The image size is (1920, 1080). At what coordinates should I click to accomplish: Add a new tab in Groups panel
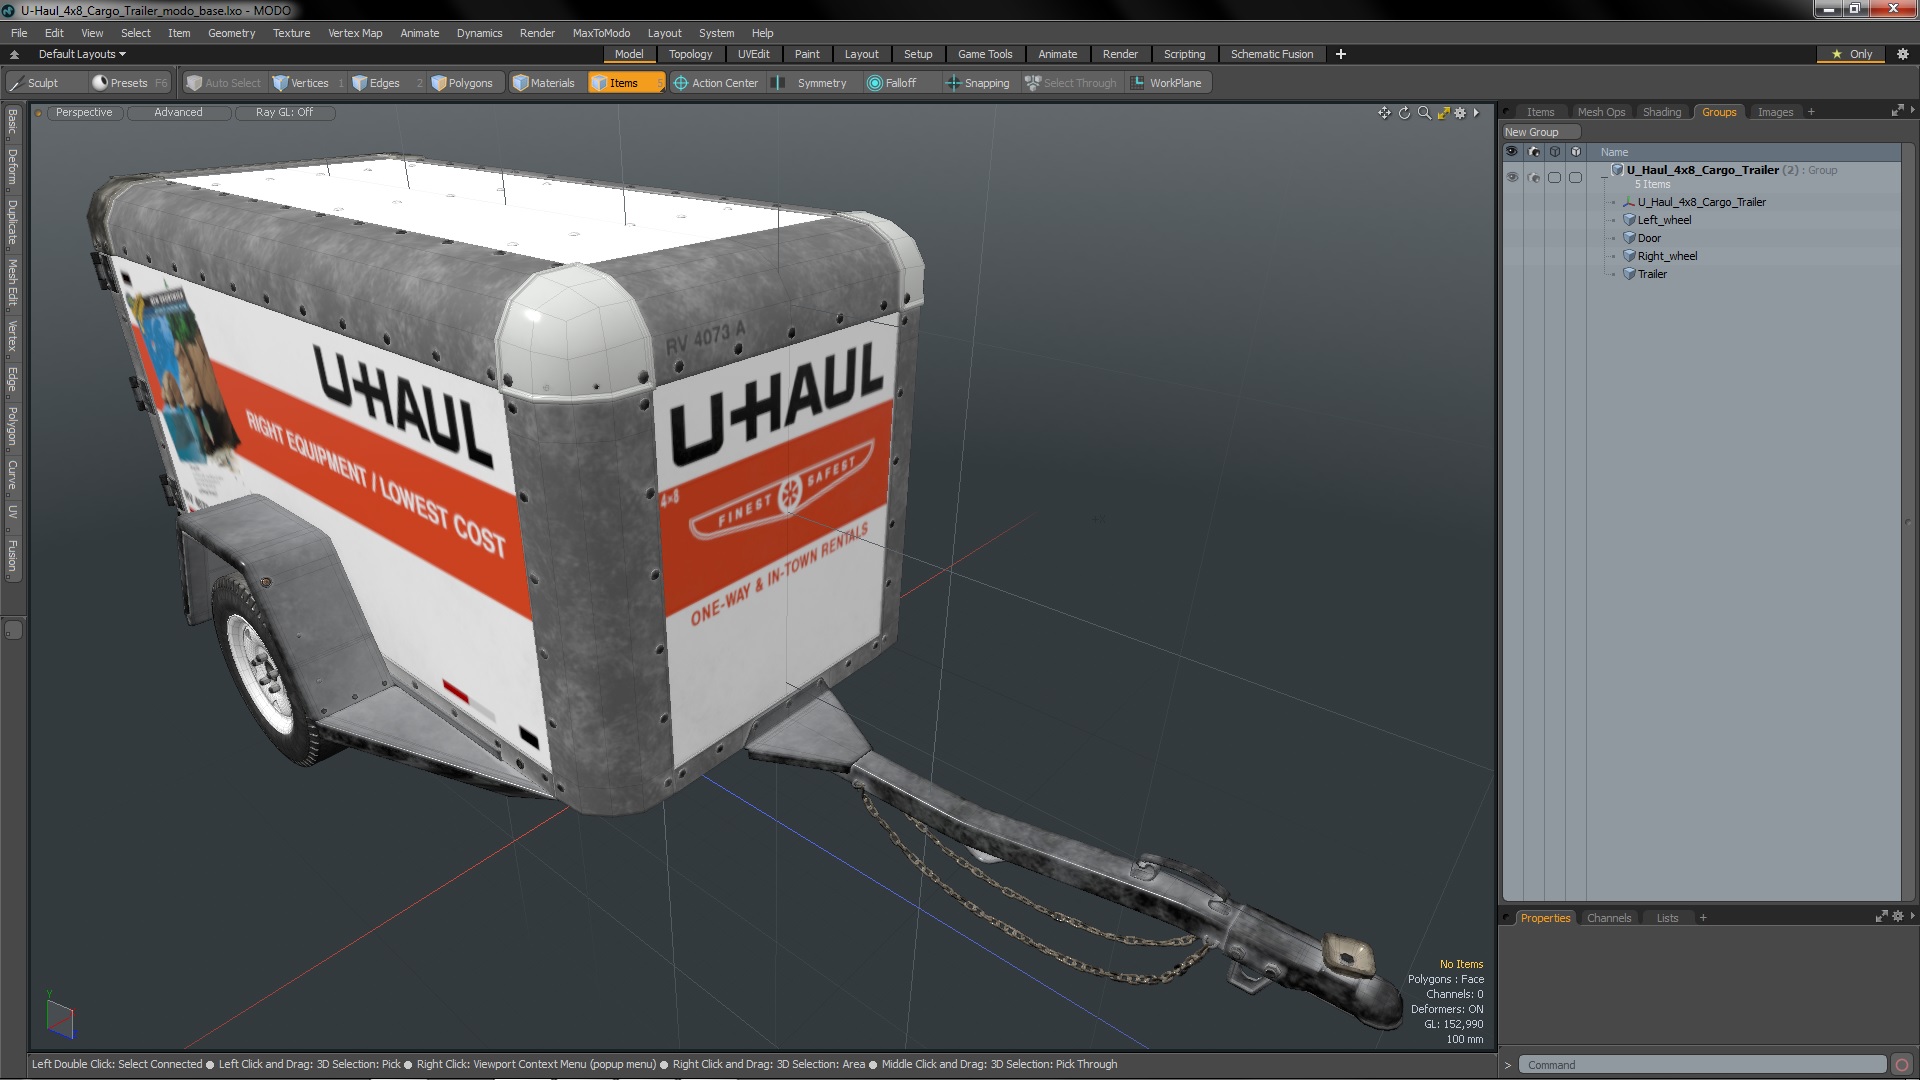[x=1811, y=112]
